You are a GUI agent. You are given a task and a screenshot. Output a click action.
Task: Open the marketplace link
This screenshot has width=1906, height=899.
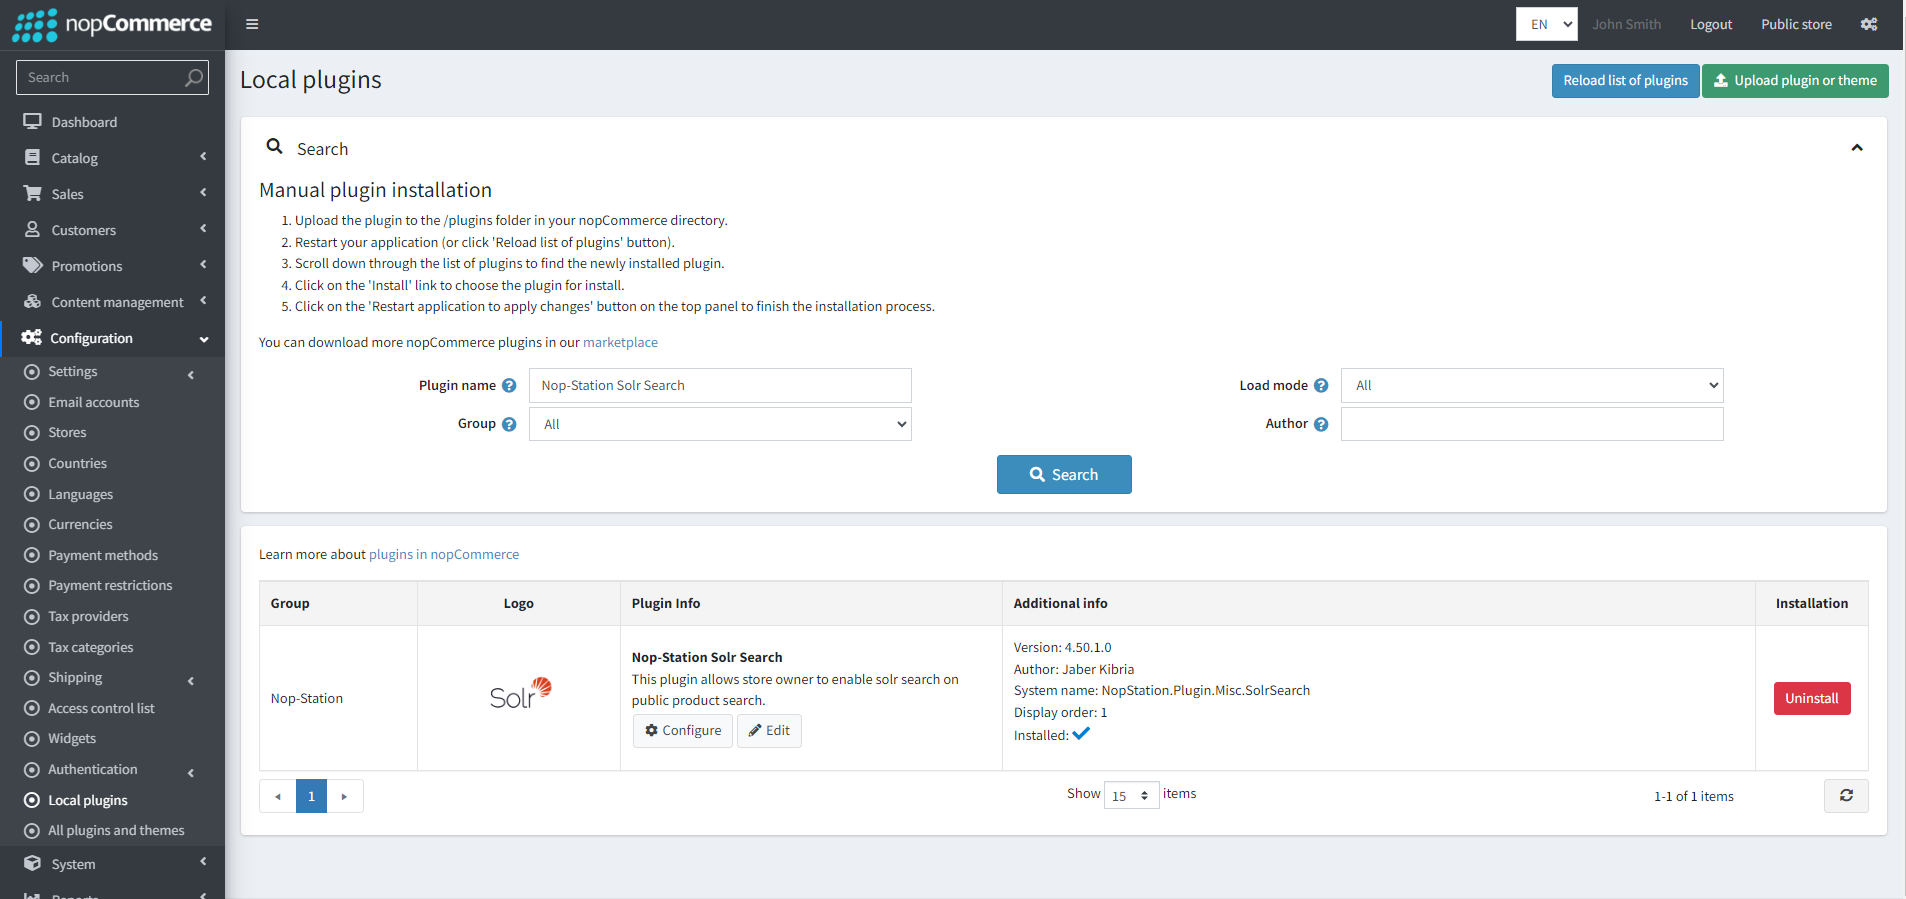click(620, 342)
